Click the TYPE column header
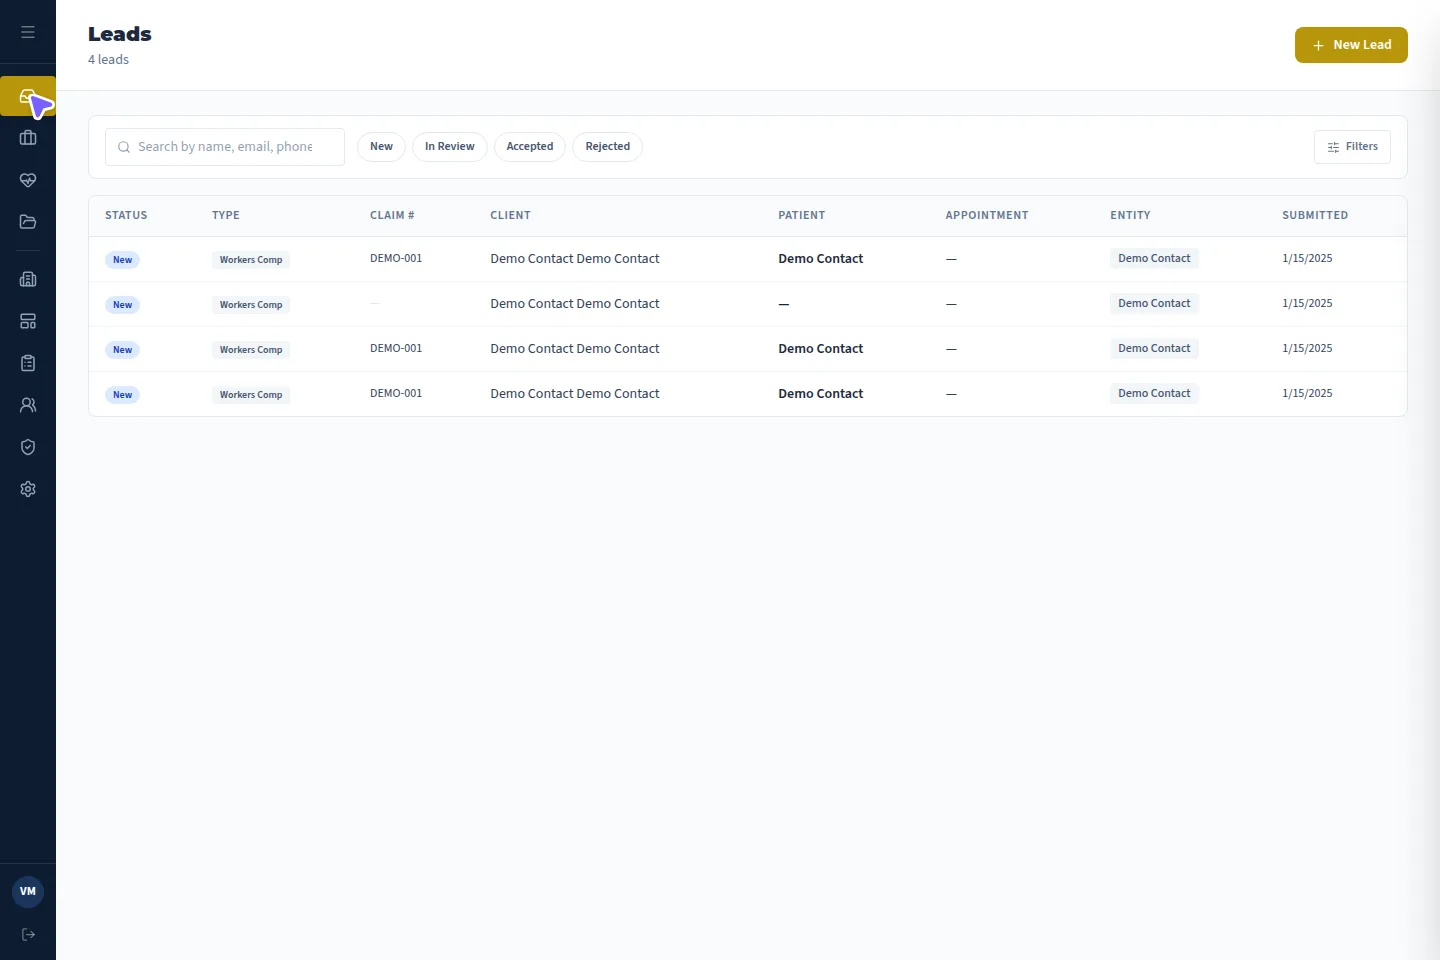The width and height of the screenshot is (1440, 960). (226, 215)
